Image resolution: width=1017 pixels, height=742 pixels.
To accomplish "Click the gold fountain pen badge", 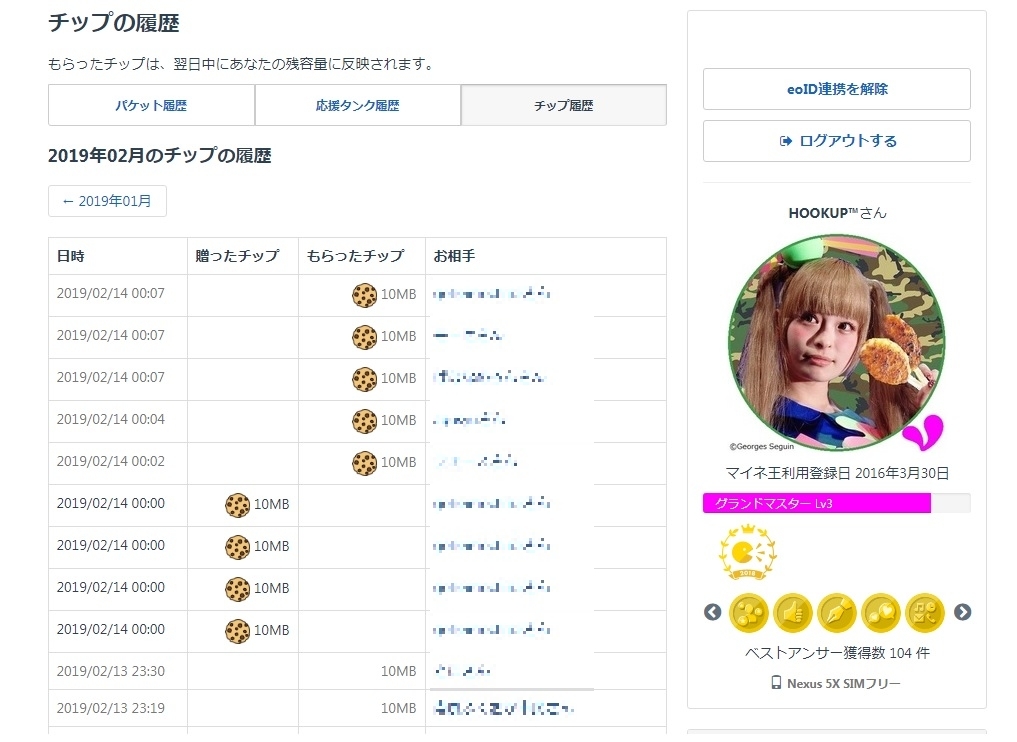I will point(837,612).
